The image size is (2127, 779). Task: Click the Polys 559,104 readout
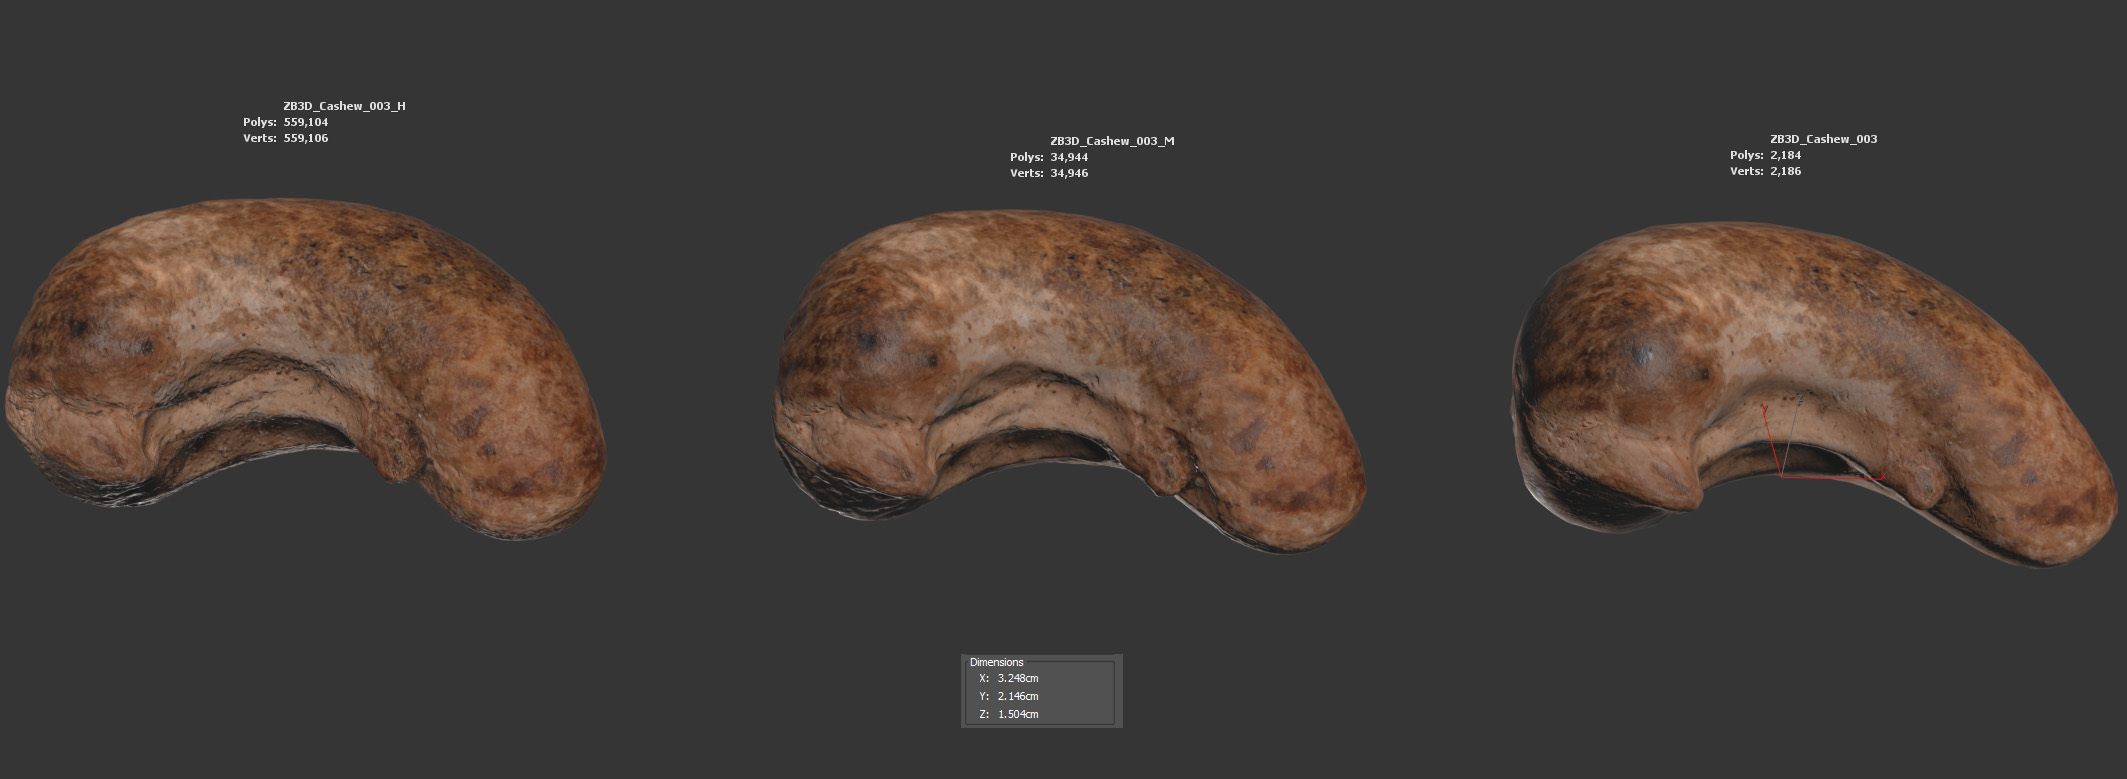coord(305,122)
